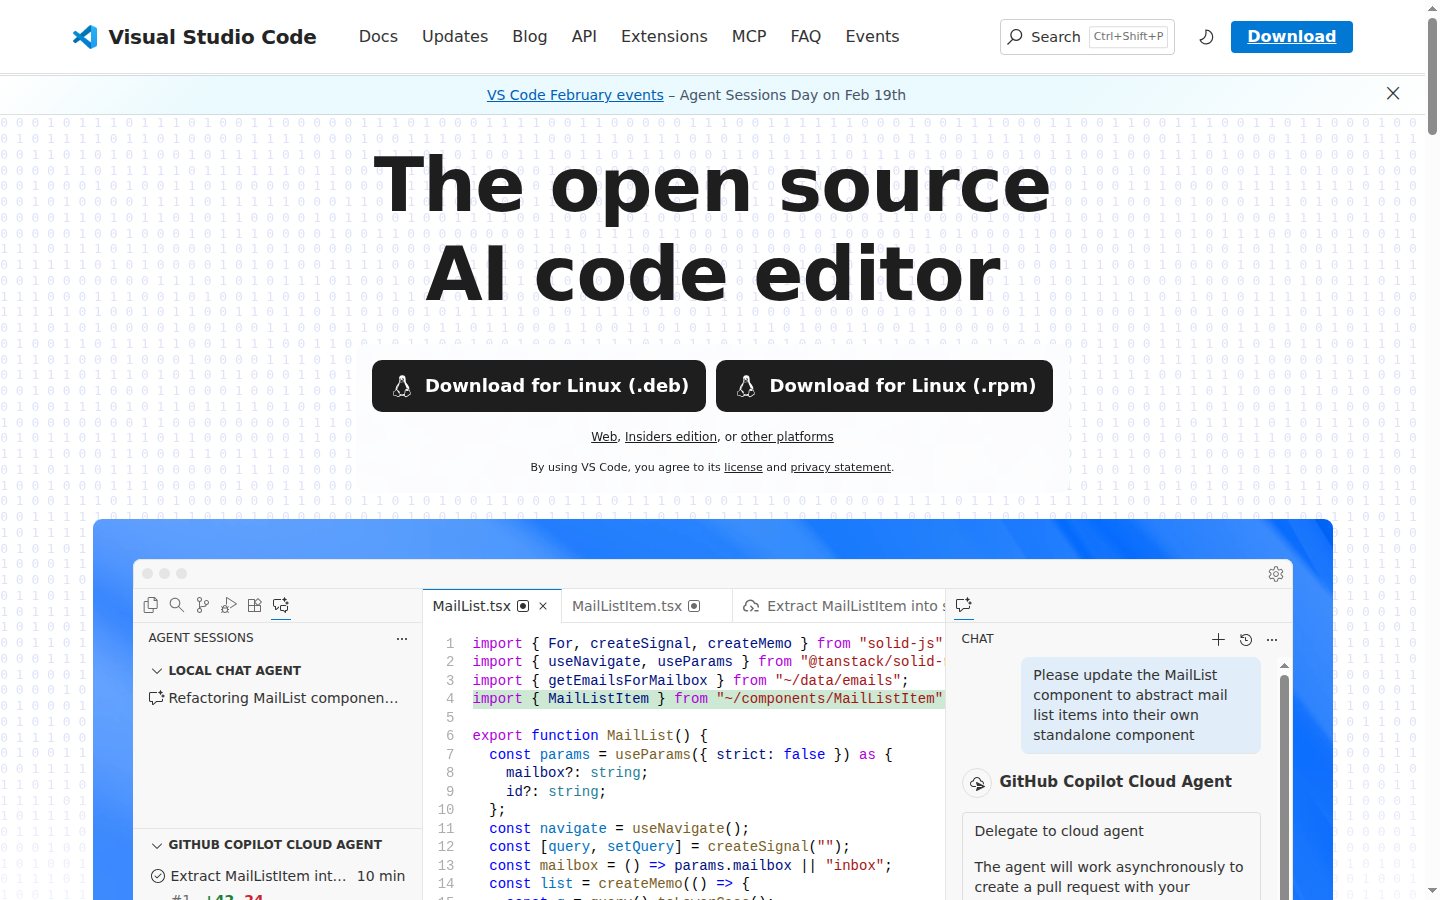
Task: Open the other platforms link
Action: pos(787,436)
